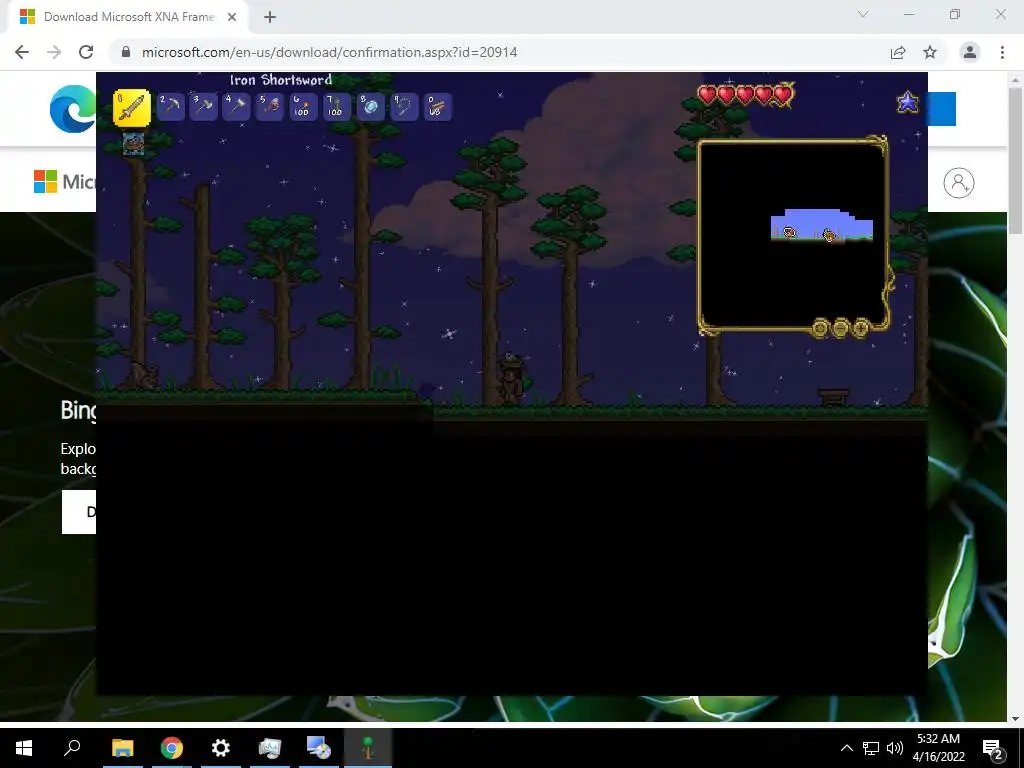
Task: Open the Windows Start menu
Action: point(24,748)
